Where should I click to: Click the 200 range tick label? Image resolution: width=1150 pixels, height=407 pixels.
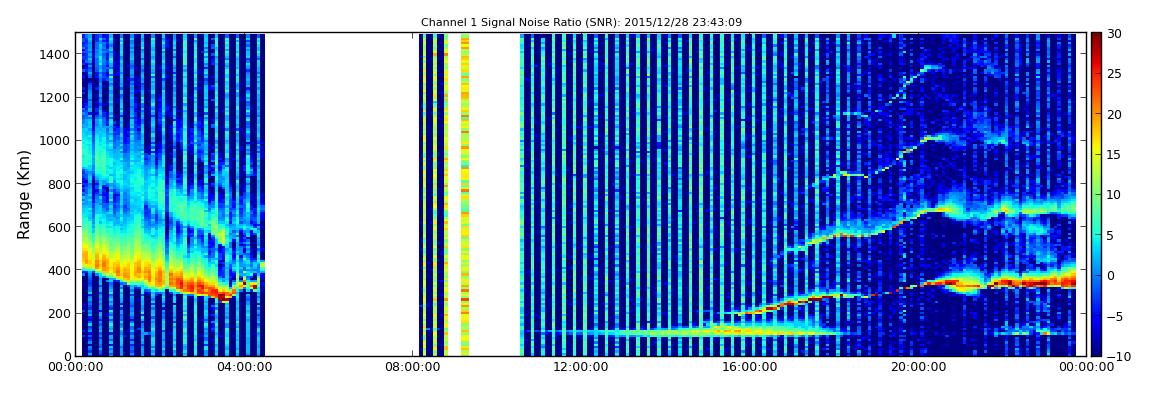(60, 314)
